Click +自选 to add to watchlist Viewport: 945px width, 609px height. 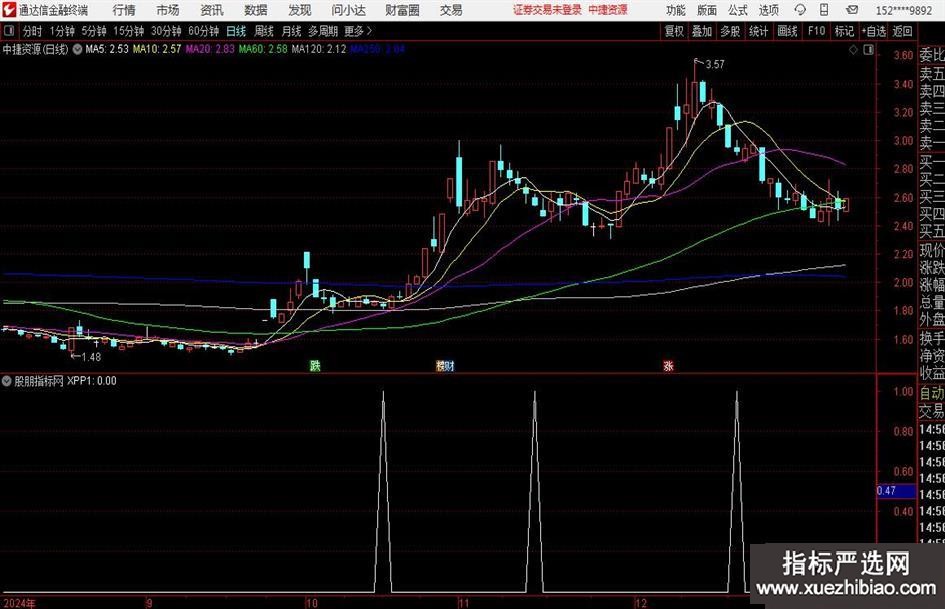873,31
